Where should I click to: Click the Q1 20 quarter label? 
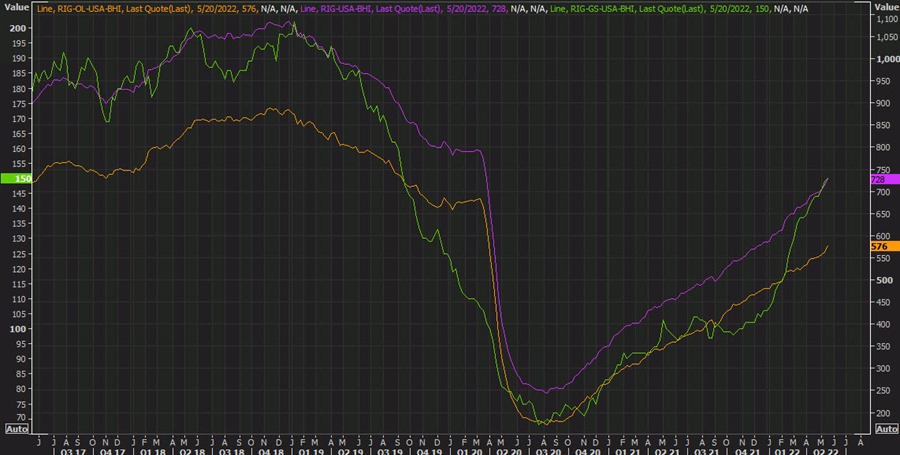coord(469,451)
